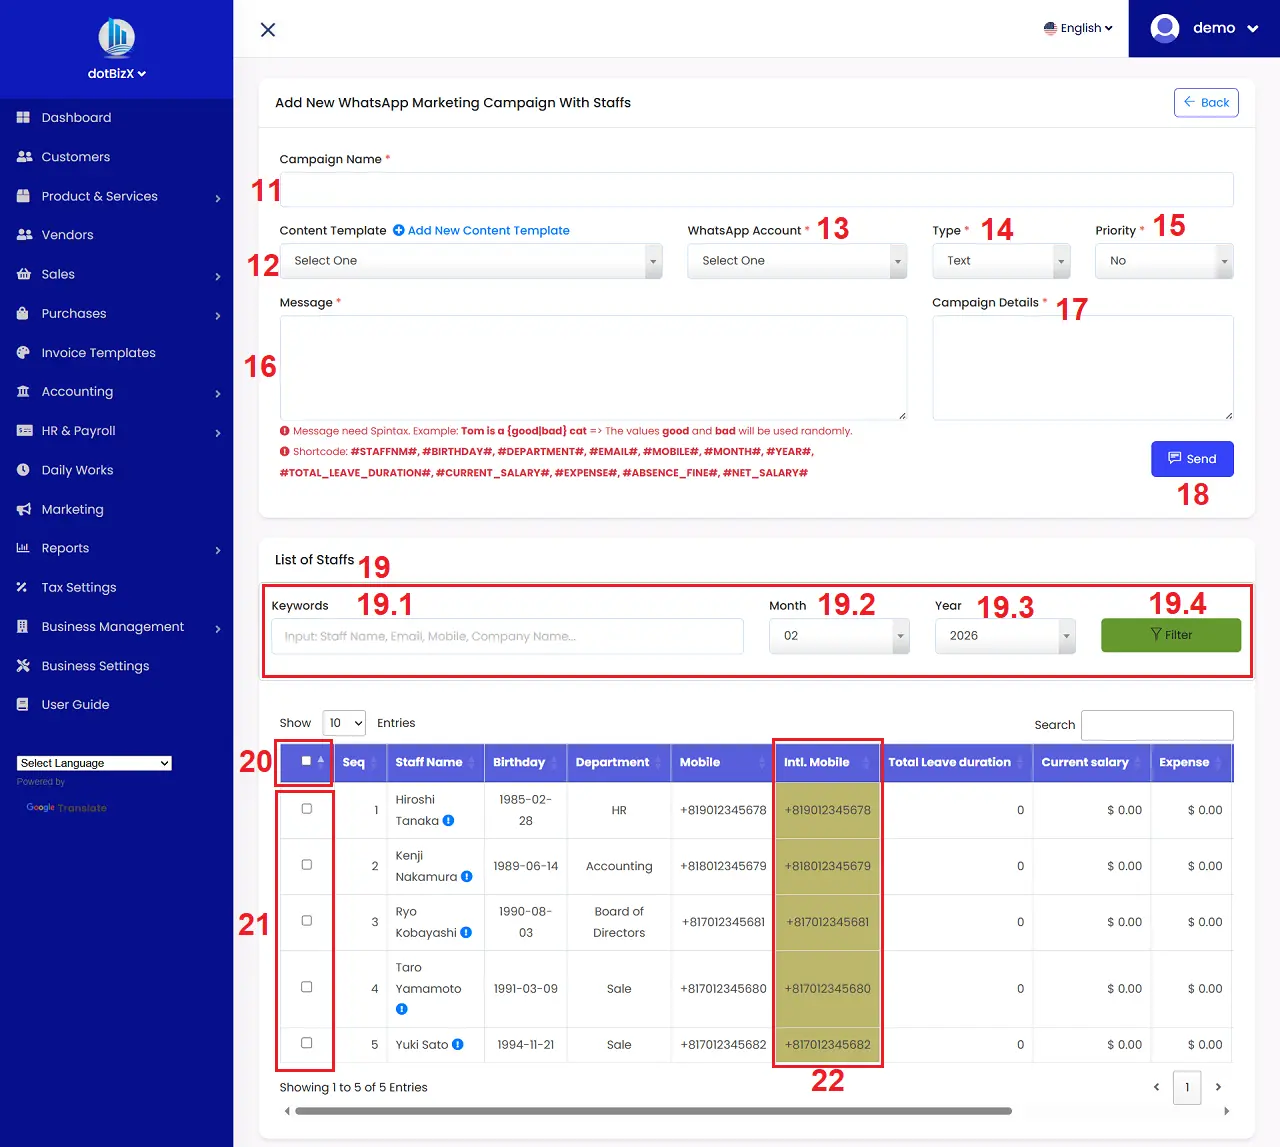
Task: Open the WhatsApp Account dropdown
Action: tap(796, 261)
